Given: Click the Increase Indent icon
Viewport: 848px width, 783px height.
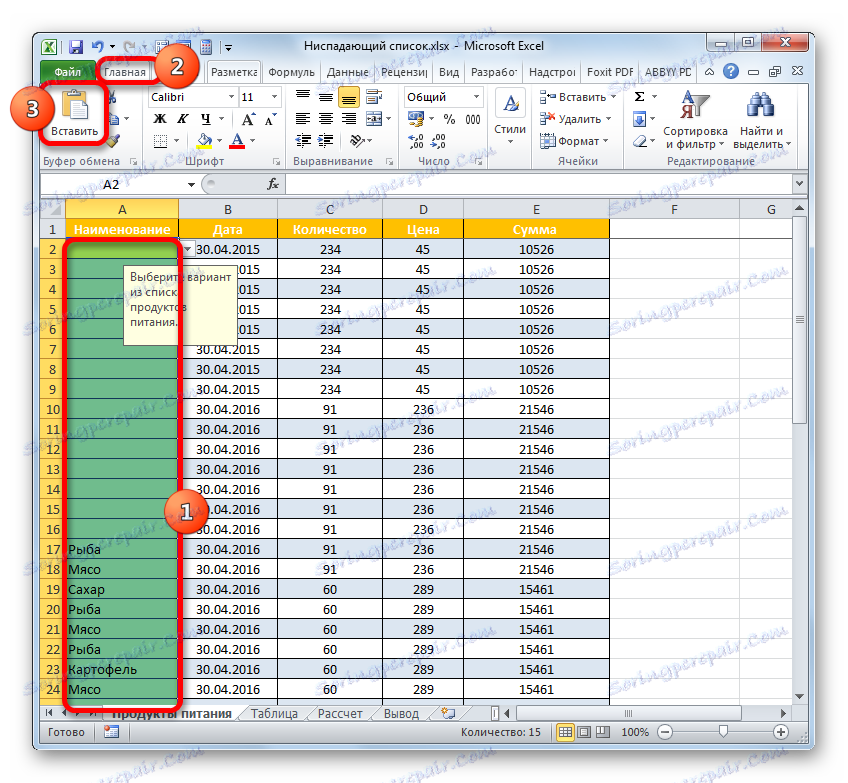Looking at the screenshot, I should (x=326, y=141).
